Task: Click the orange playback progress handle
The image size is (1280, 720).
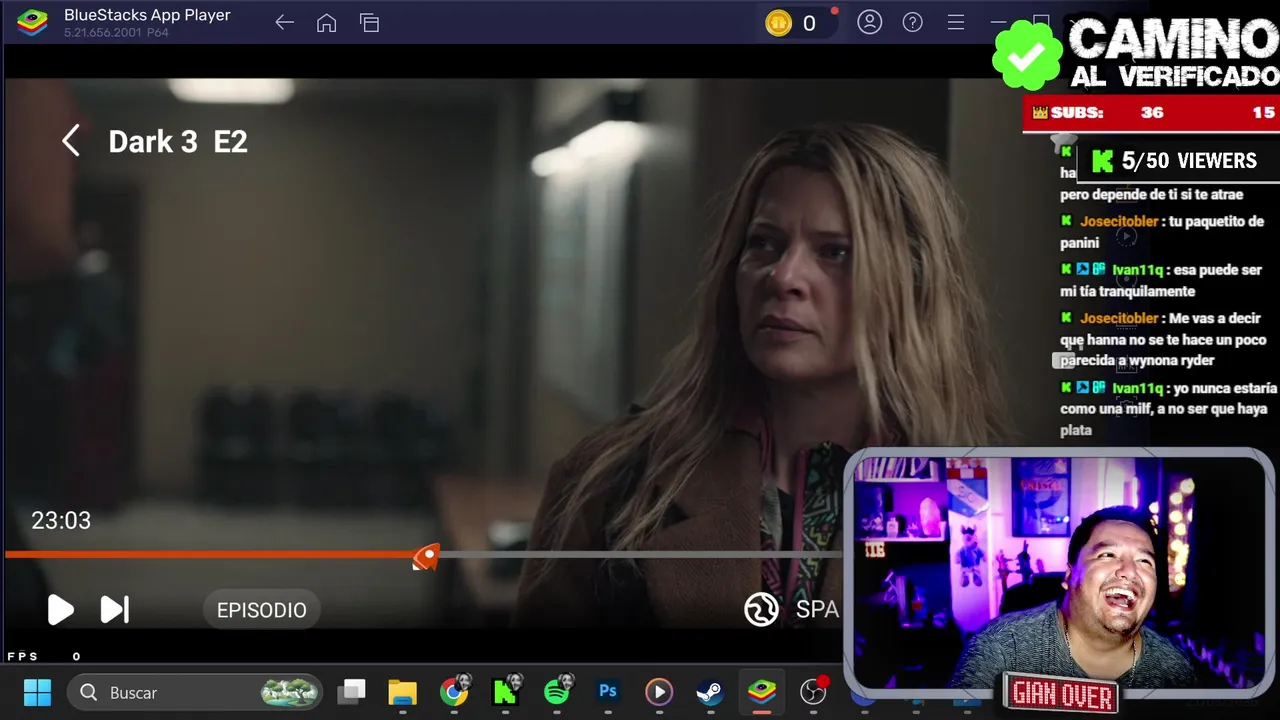Action: (x=427, y=556)
